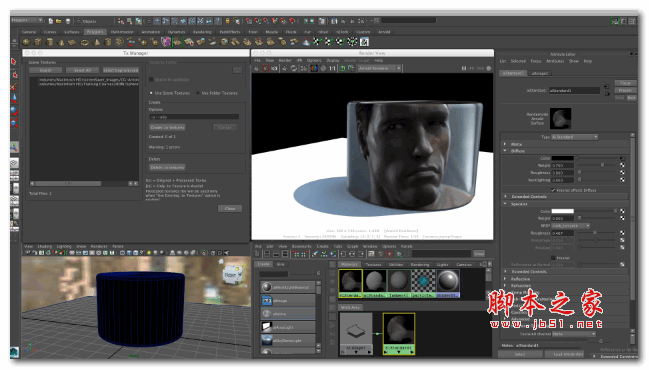Open the aiImage1 tab in Attribute Editor

coord(540,73)
